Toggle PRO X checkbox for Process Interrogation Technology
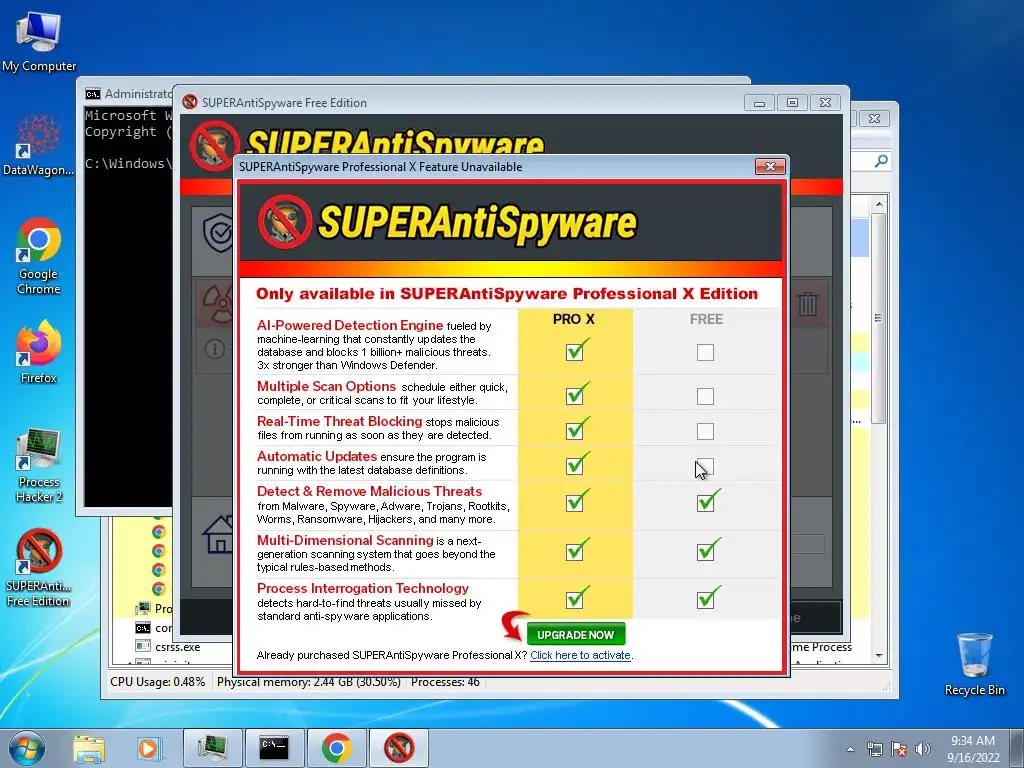 coord(575,600)
